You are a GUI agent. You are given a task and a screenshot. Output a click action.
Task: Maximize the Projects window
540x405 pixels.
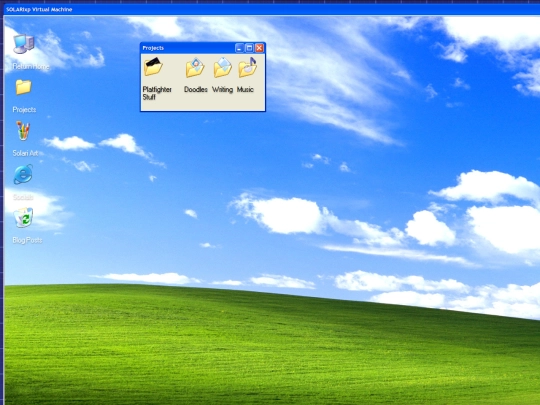[x=249, y=48]
